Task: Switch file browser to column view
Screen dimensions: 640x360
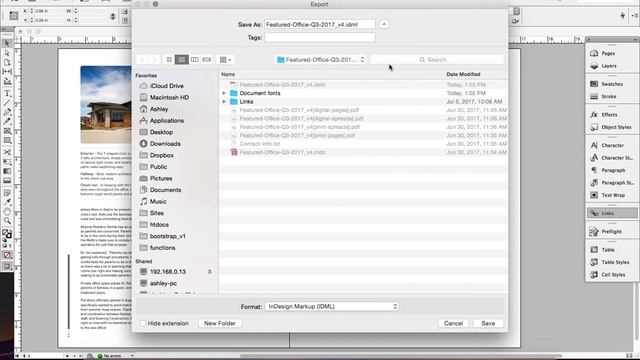Action: 195,60
